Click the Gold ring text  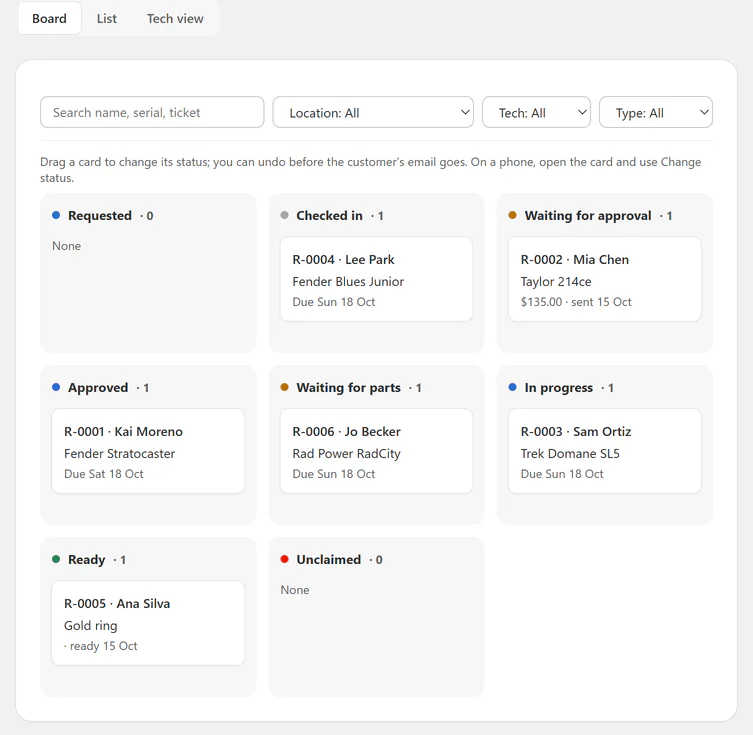click(x=91, y=626)
